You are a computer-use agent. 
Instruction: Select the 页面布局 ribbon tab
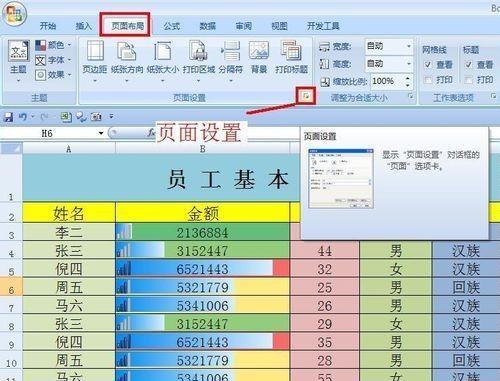127,26
